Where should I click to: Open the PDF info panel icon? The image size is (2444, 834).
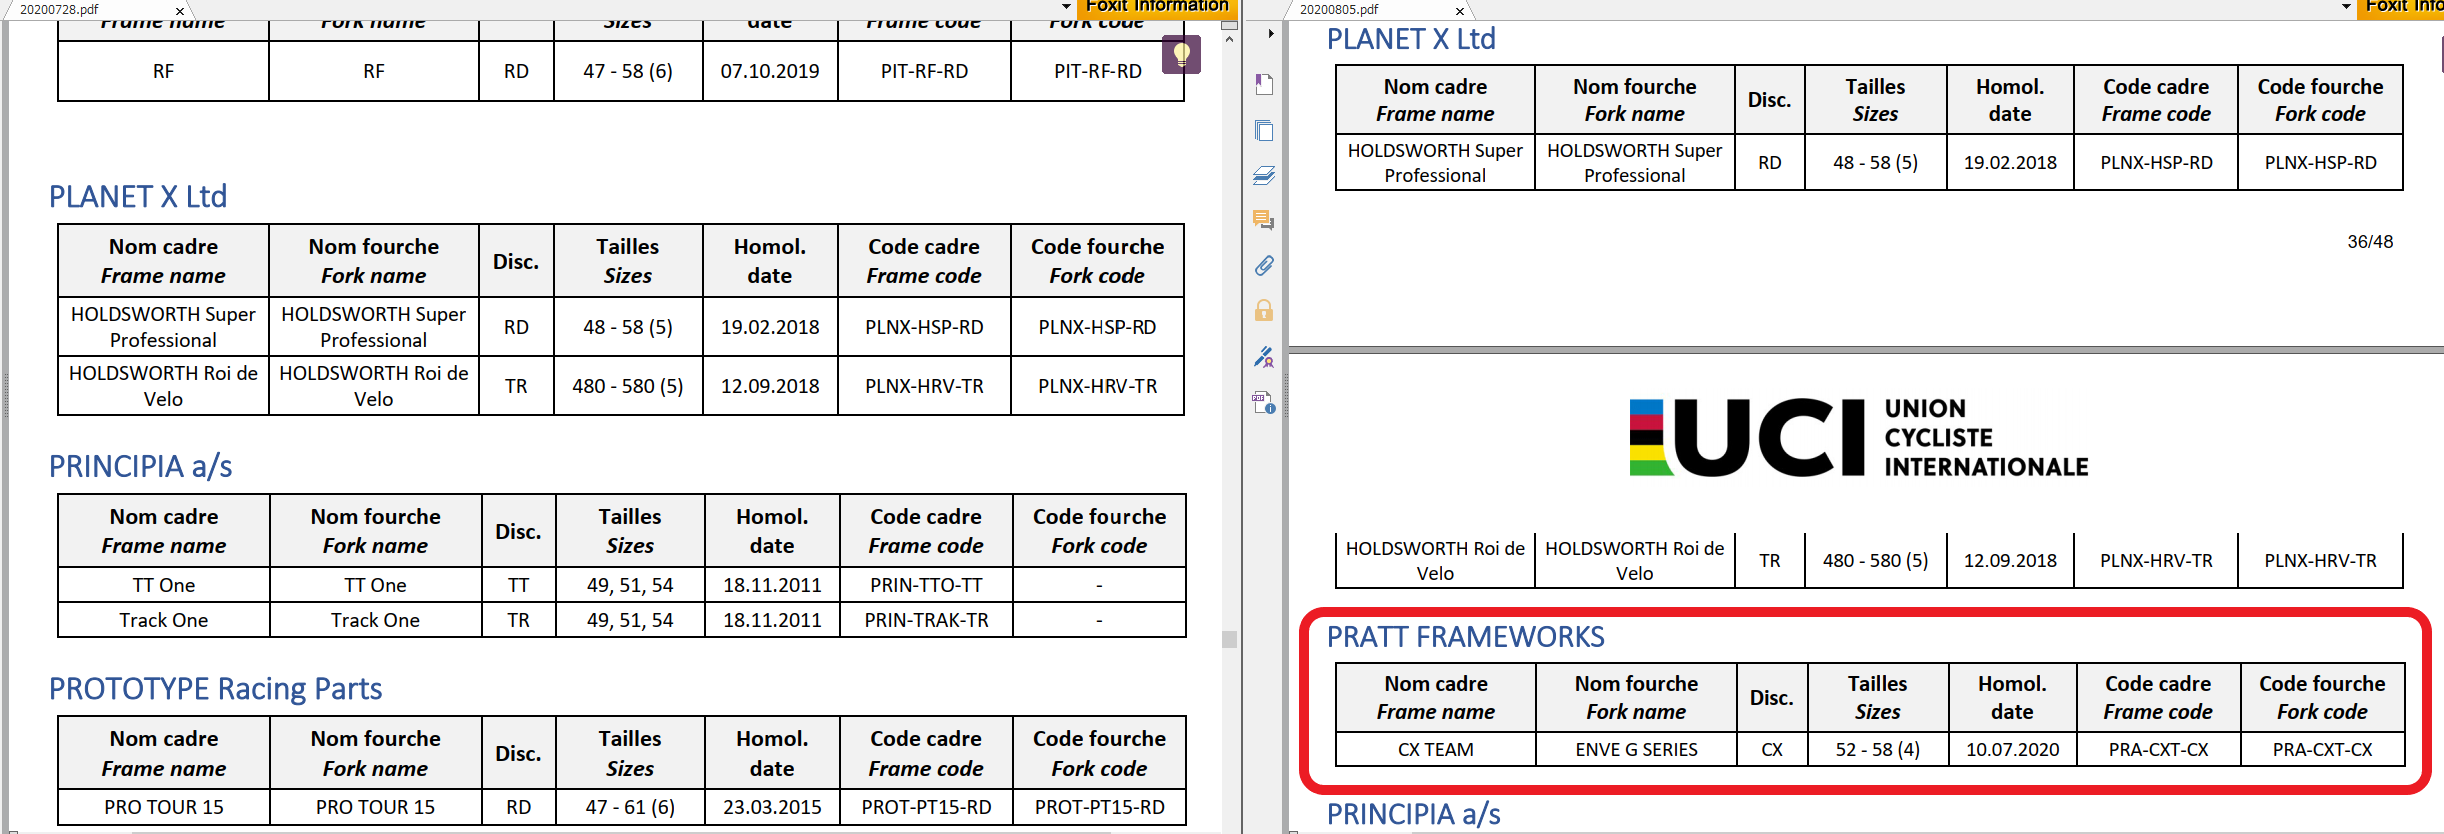[x=1264, y=403]
